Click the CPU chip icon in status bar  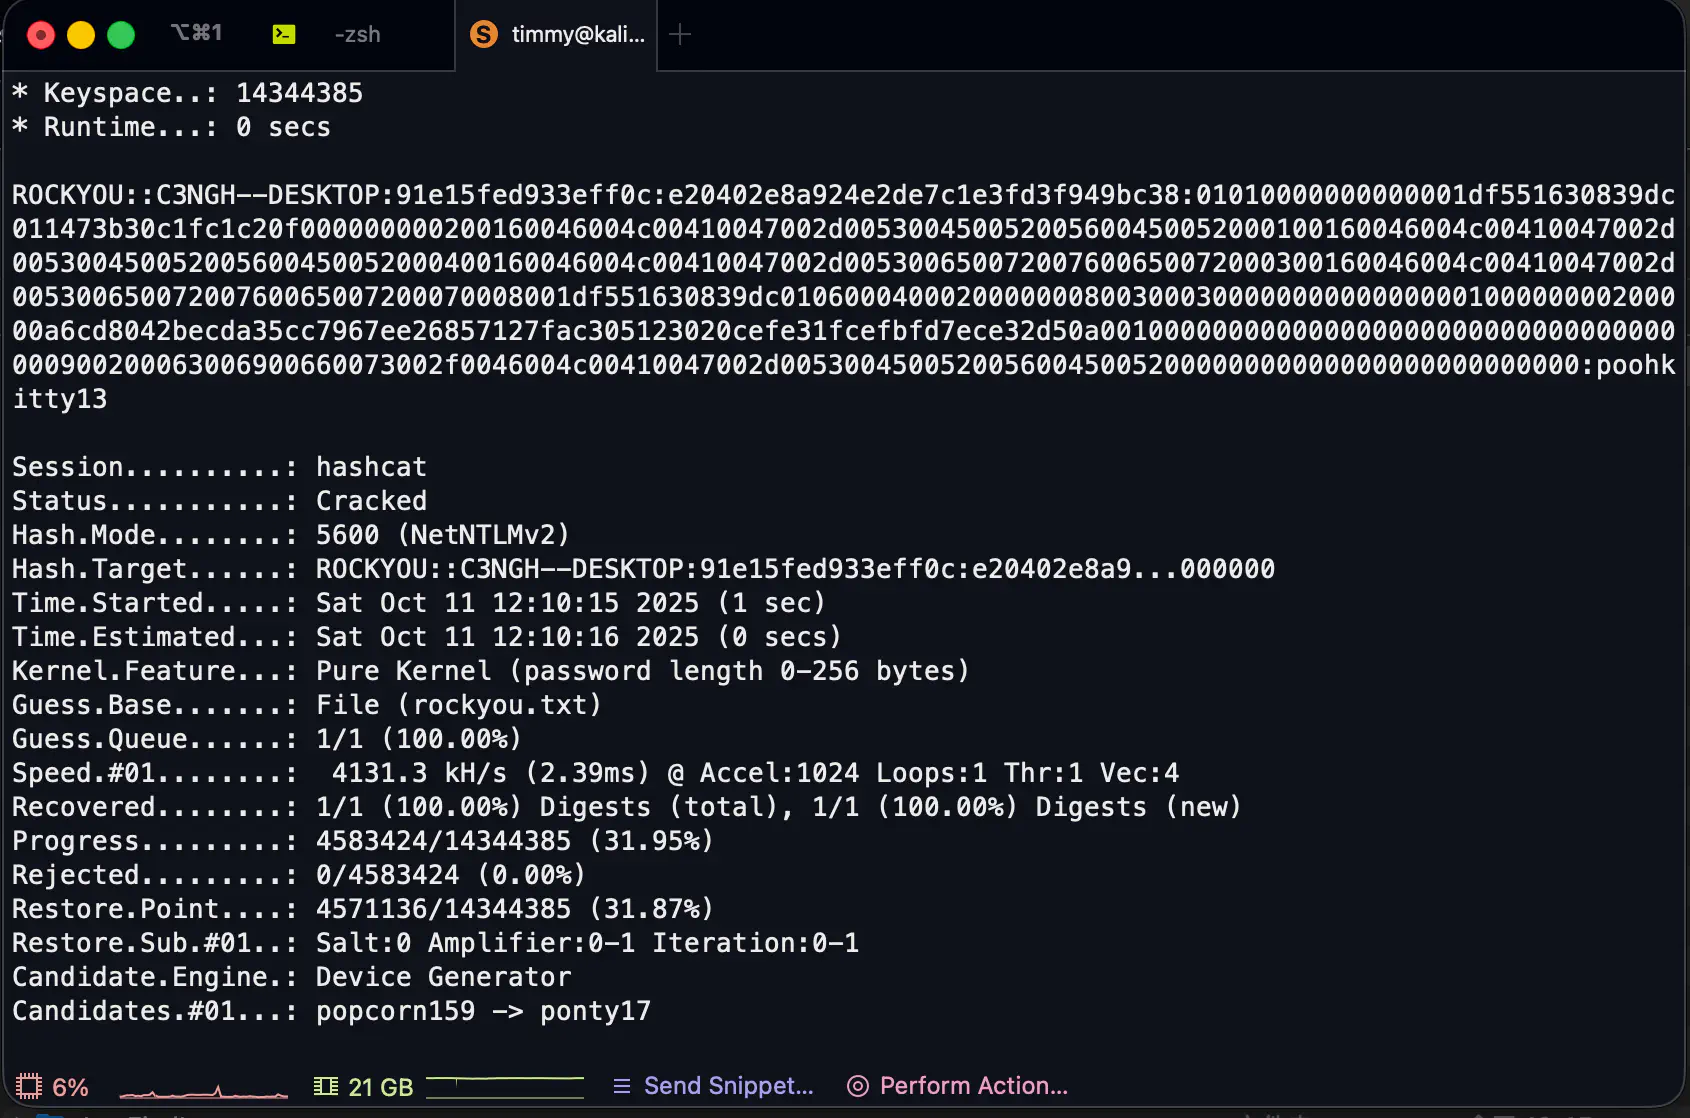(x=29, y=1086)
